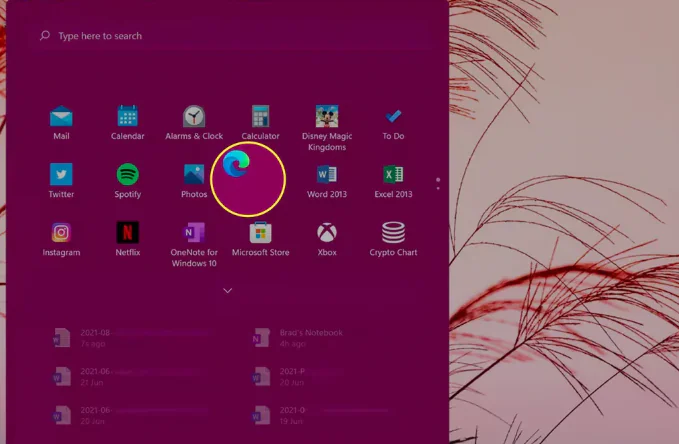Image resolution: width=679 pixels, height=444 pixels.
Task: Open the Calculator app
Action: click(260, 123)
